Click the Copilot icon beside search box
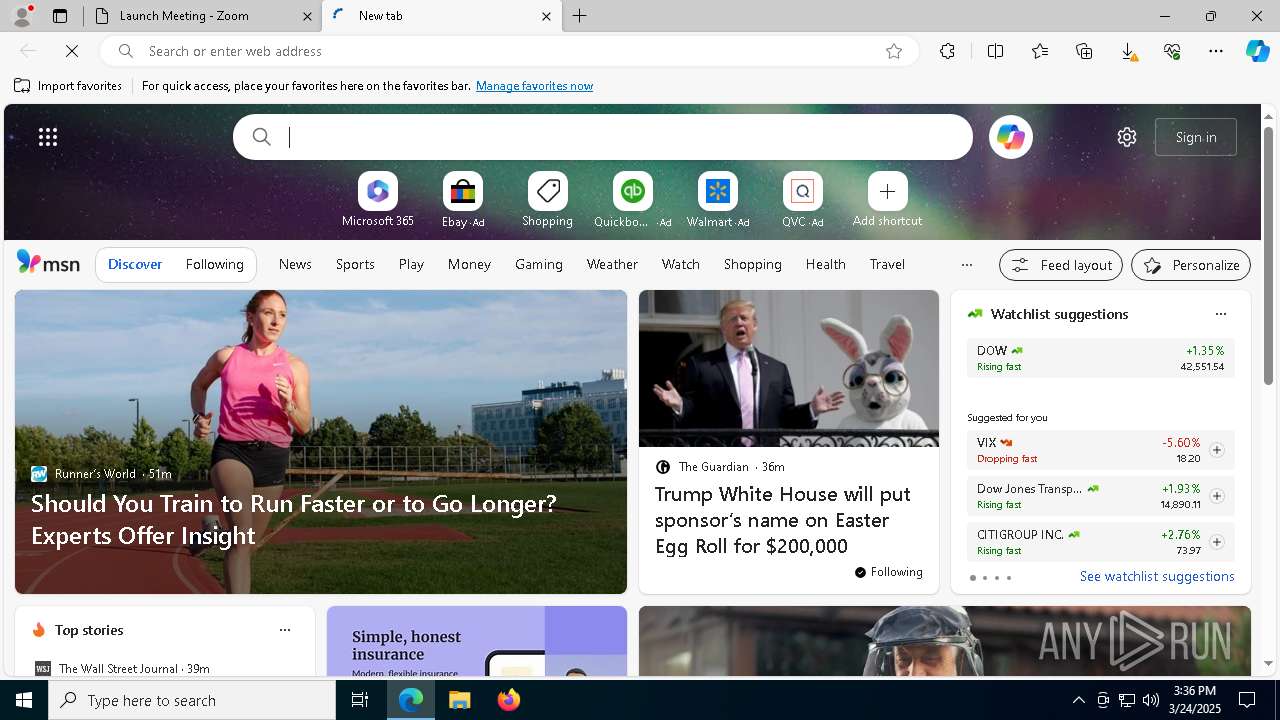The image size is (1280, 720). click(x=1010, y=137)
